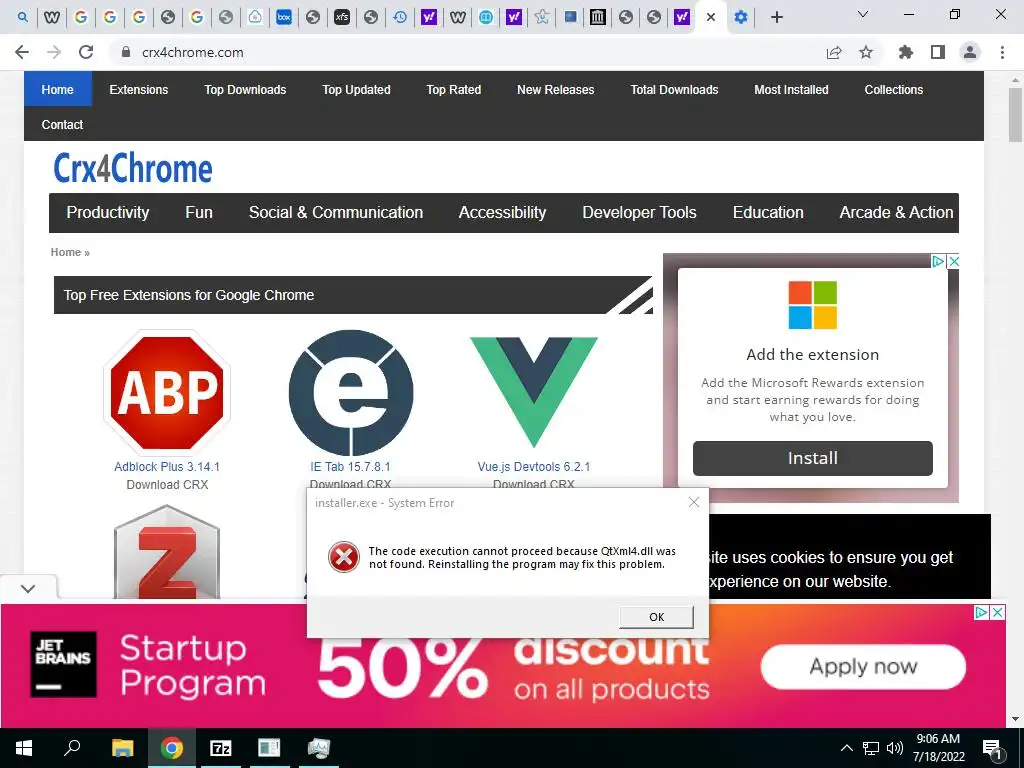Show hidden system tray icons
This screenshot has width=1024, height=768.
click(x=846, y=748)
